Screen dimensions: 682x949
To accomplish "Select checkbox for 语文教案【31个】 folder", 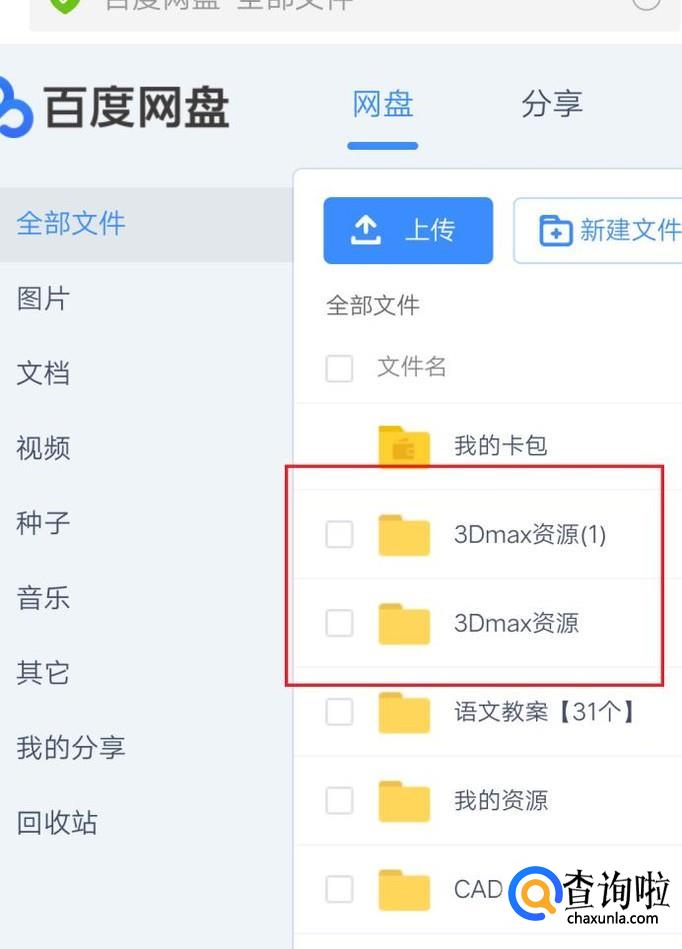I will click(340, 712).
